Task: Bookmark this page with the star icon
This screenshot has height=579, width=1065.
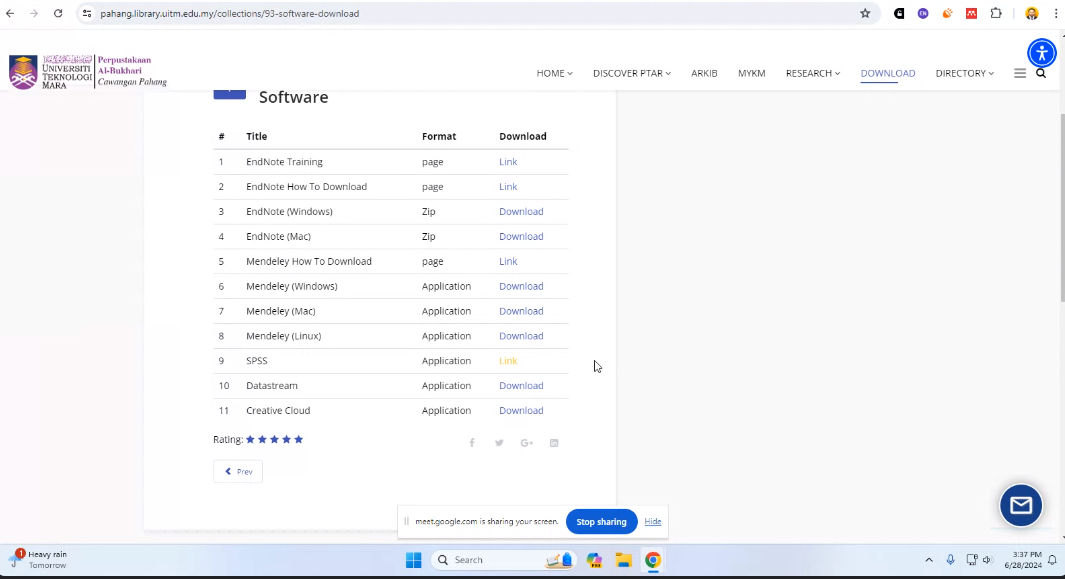Action: point(865,14)
